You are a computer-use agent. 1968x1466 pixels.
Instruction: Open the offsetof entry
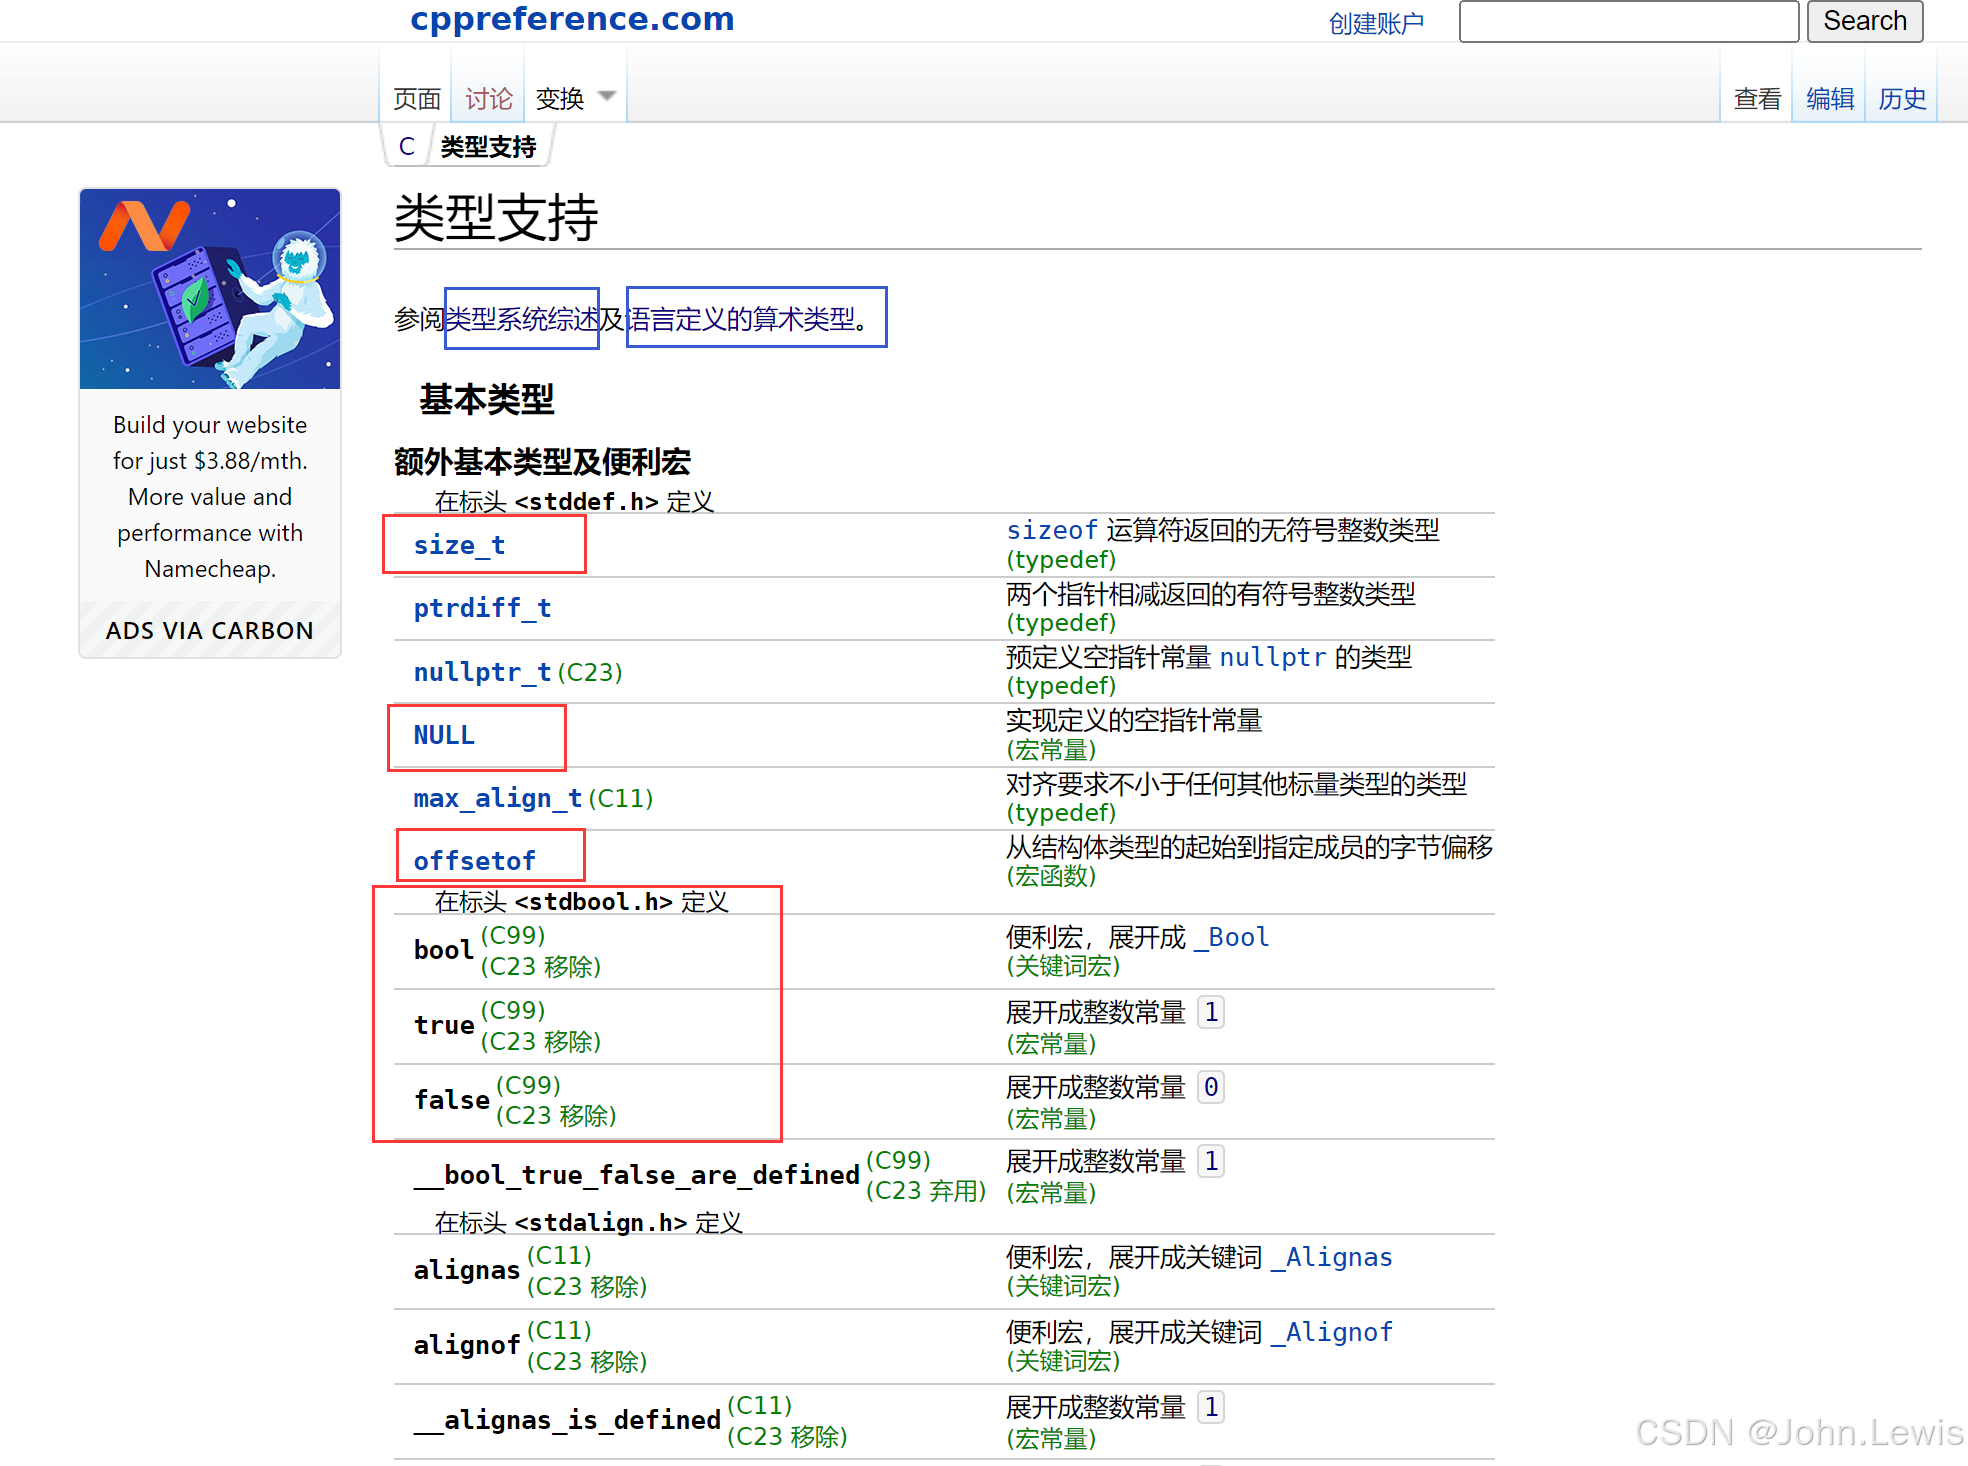coord(474,861)
